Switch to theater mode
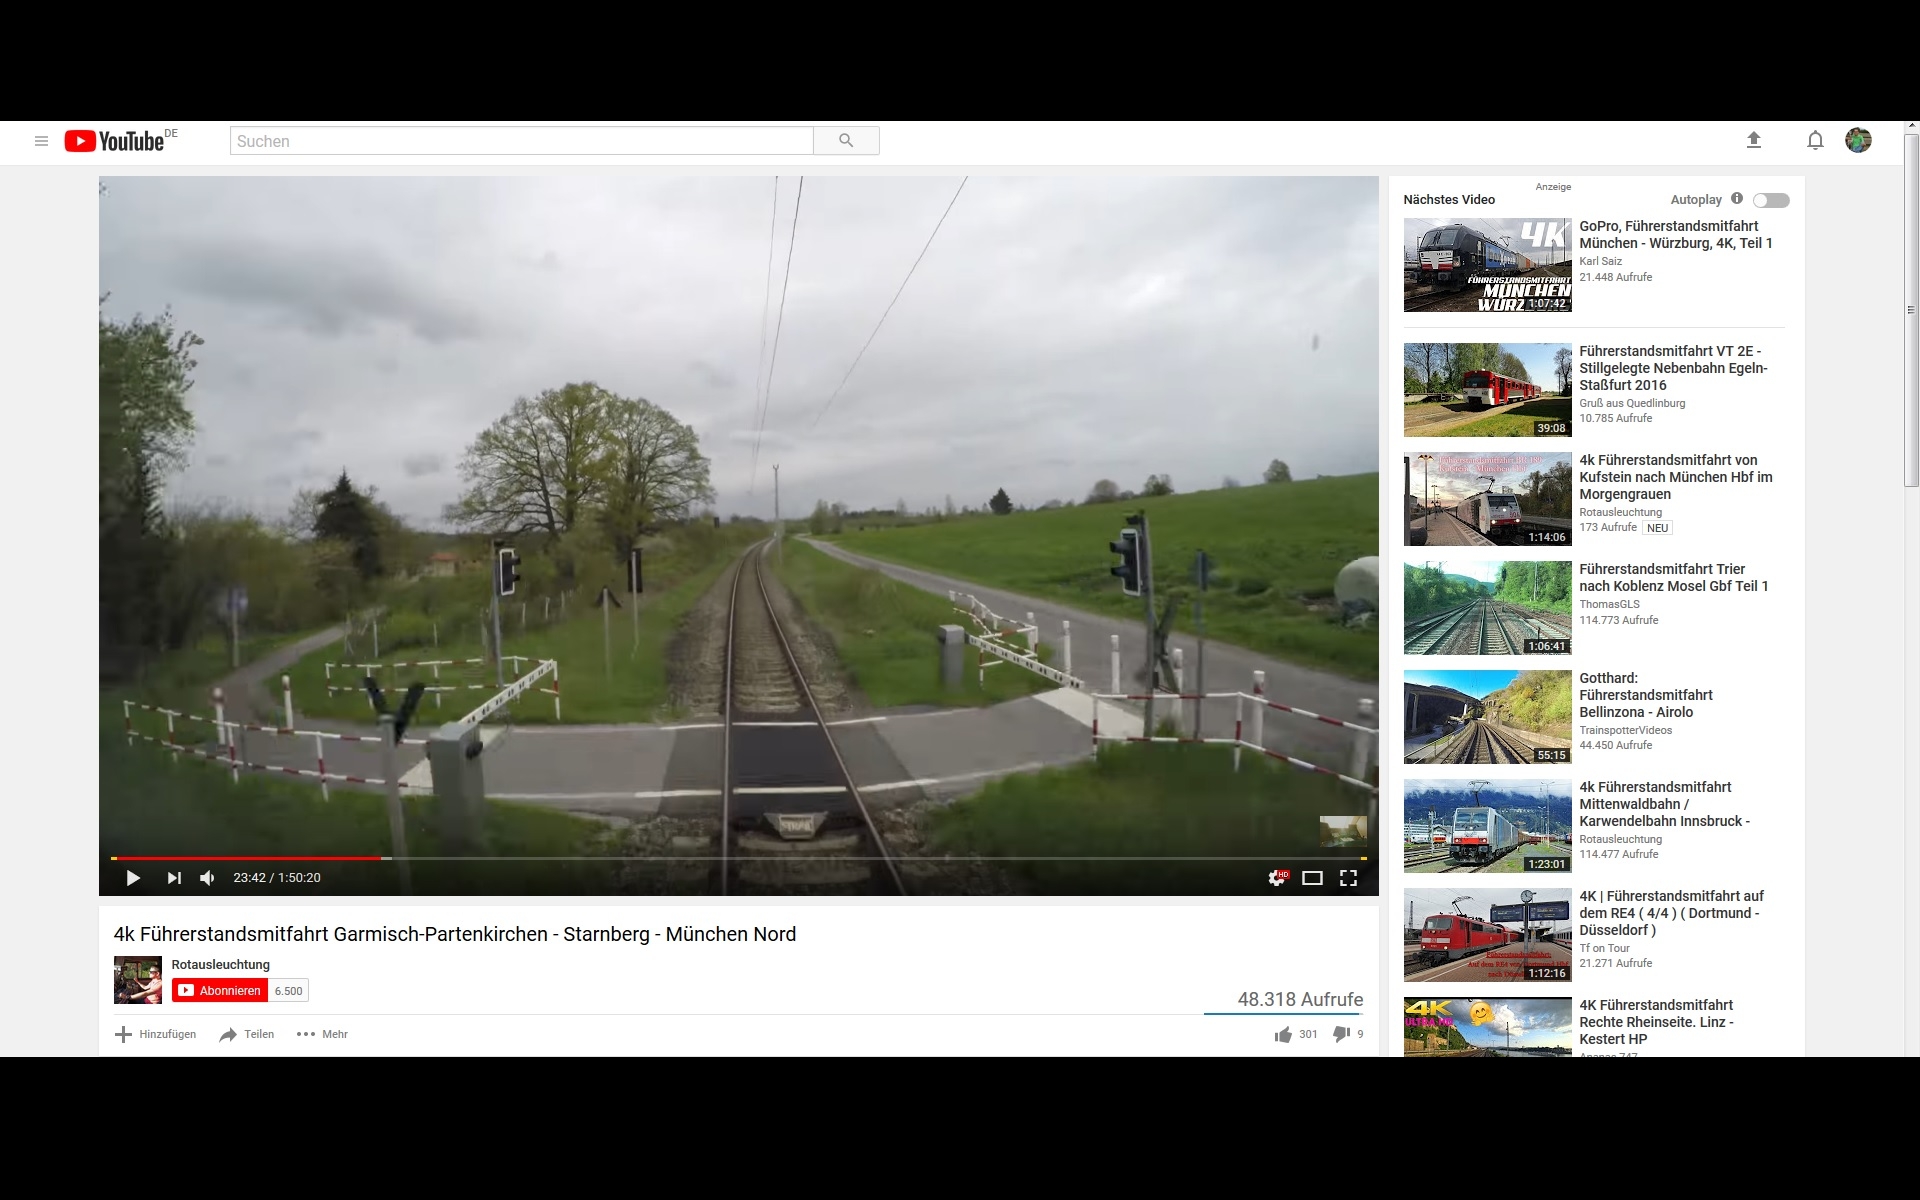This screenshot has height=1200, width=1920. click(x=1312, y=878)
